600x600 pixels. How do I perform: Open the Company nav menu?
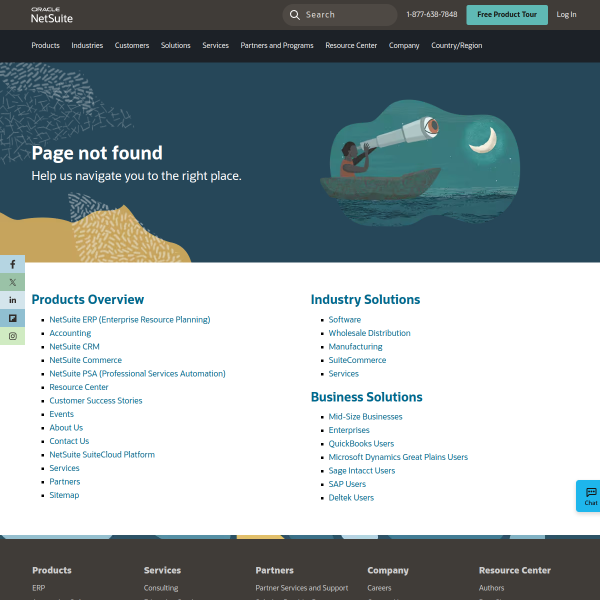click(x=404, y=46)
